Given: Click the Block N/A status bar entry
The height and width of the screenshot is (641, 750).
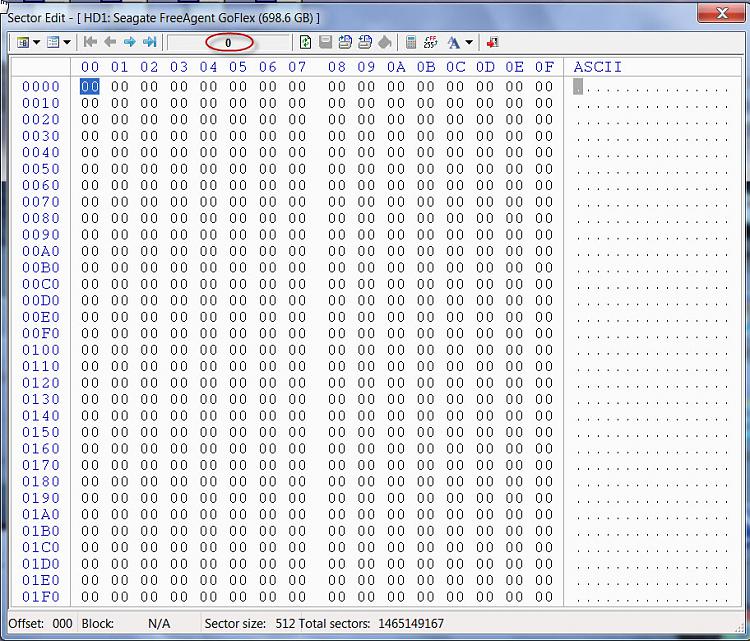Looking at the screenshot, I should 126,624.
